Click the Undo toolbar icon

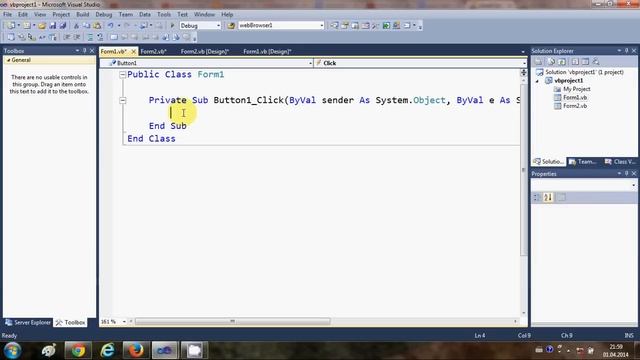tap(111, 25)
